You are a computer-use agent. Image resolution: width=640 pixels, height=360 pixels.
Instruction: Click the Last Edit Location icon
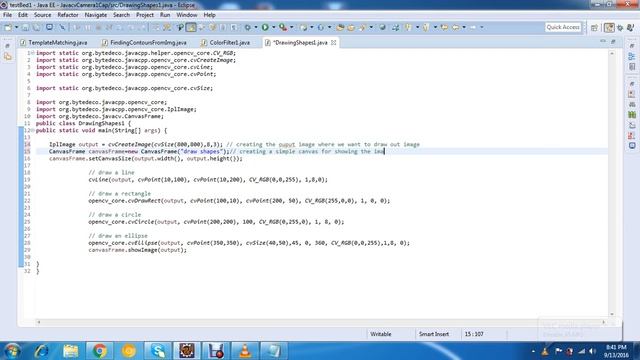(444, 27)
